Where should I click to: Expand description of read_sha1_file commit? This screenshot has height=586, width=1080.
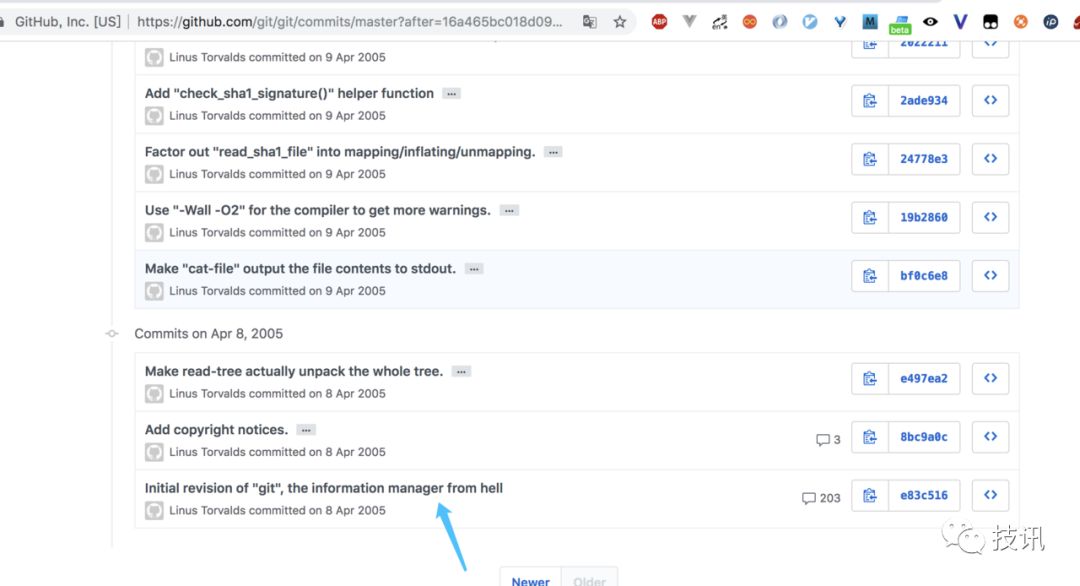pos(553,152)
